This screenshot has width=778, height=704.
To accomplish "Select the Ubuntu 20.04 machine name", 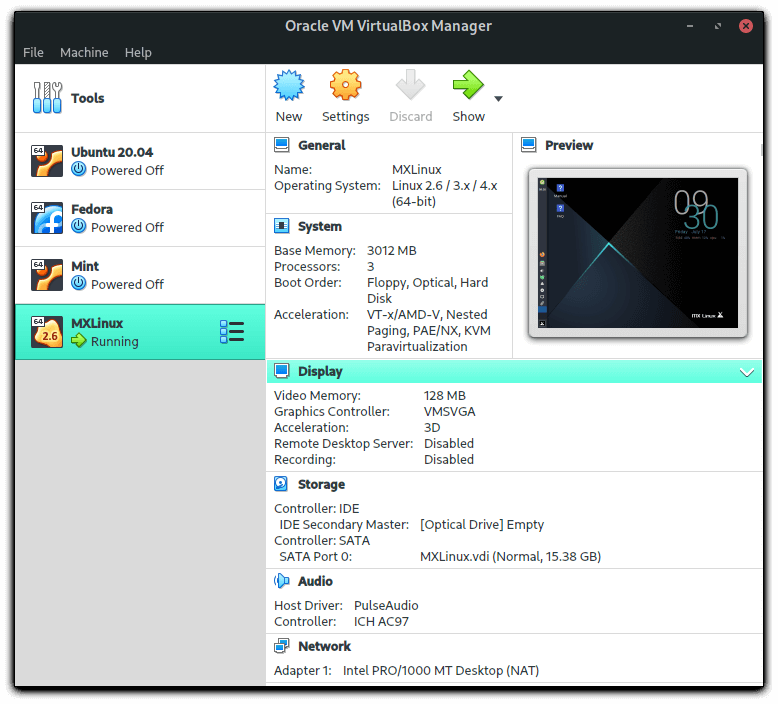I will 112,152.
